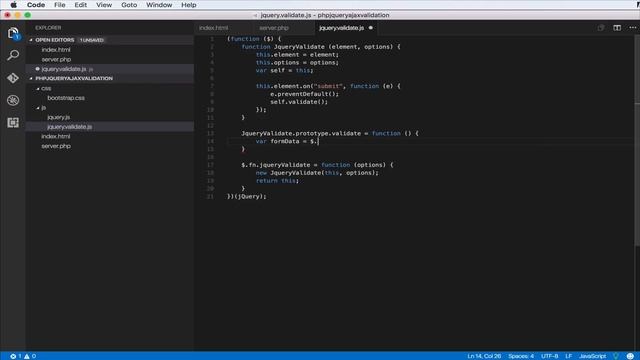The height and width of the screenshot is (360, 640).
Task: Click Ln 14, Col 26 in status bar
Action: [484, 356]
